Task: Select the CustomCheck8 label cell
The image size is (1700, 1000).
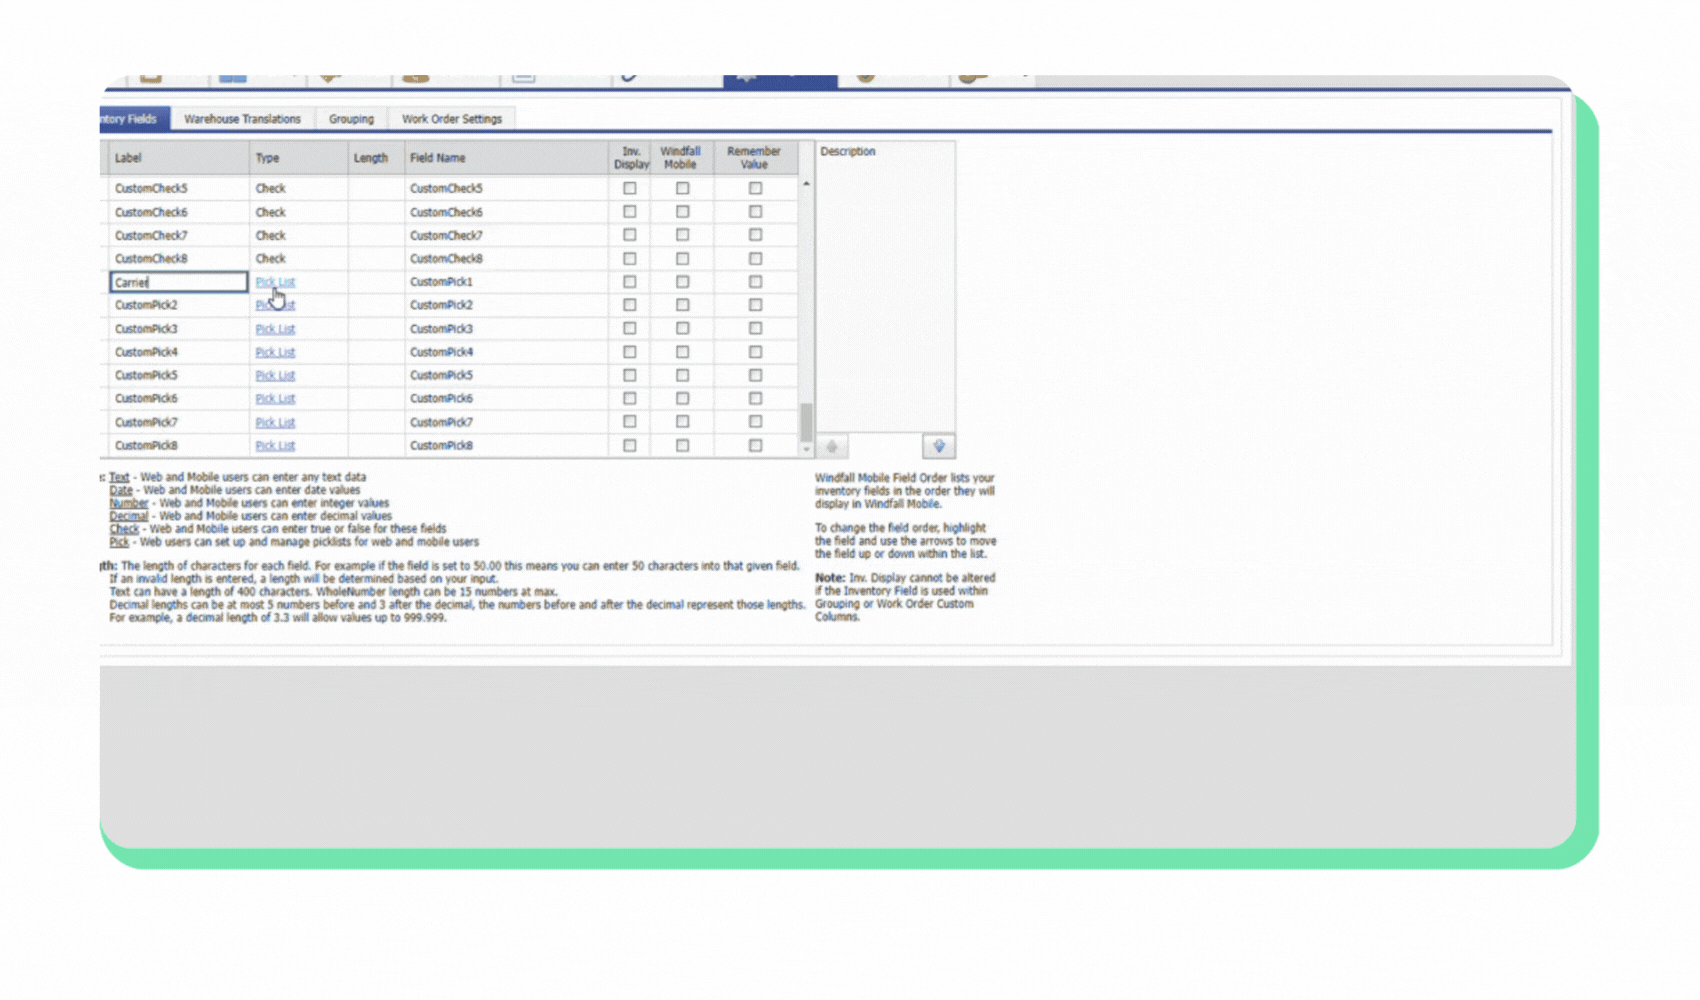Action: (x=178, y=258)
